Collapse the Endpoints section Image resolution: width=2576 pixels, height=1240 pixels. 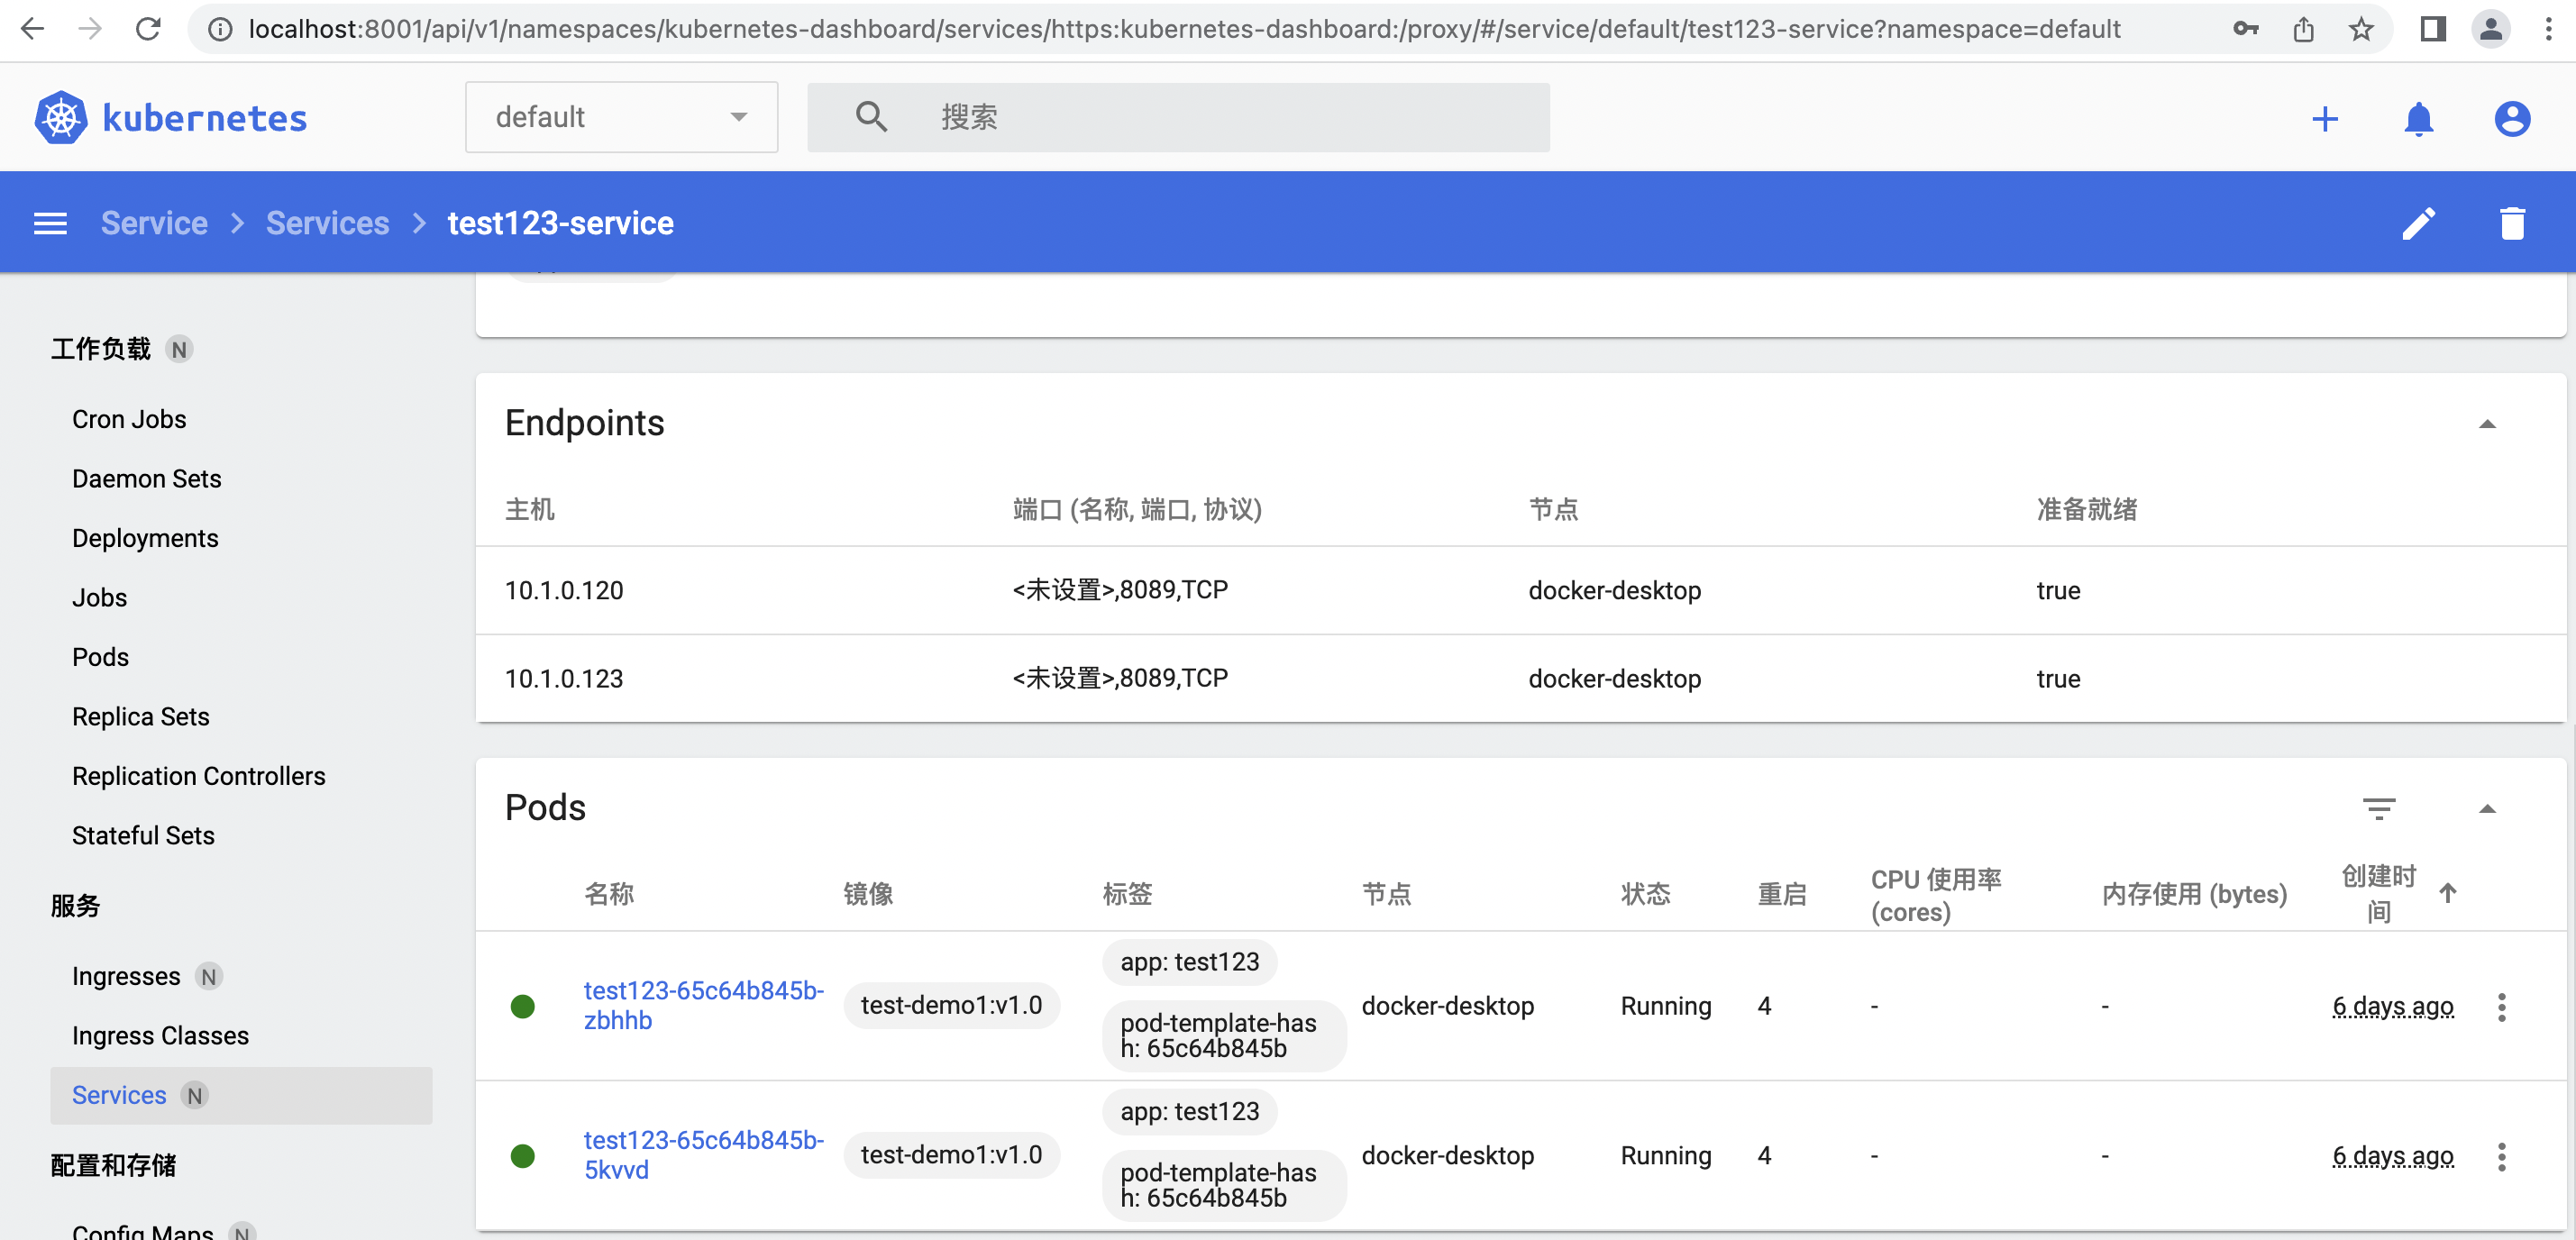[x=2487, y=423]
